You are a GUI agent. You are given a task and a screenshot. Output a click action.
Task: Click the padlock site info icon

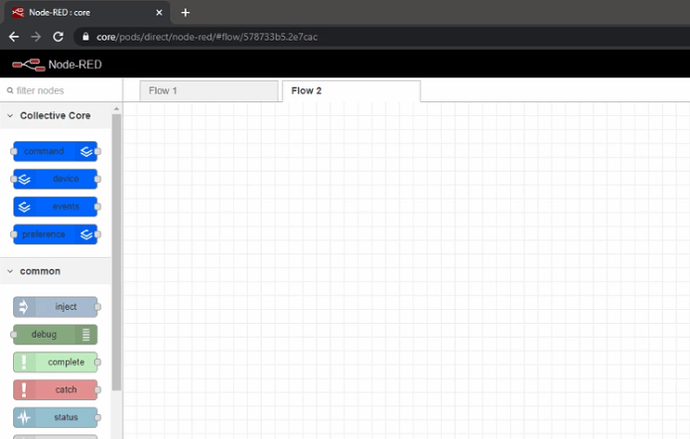[x=86, y=37]
